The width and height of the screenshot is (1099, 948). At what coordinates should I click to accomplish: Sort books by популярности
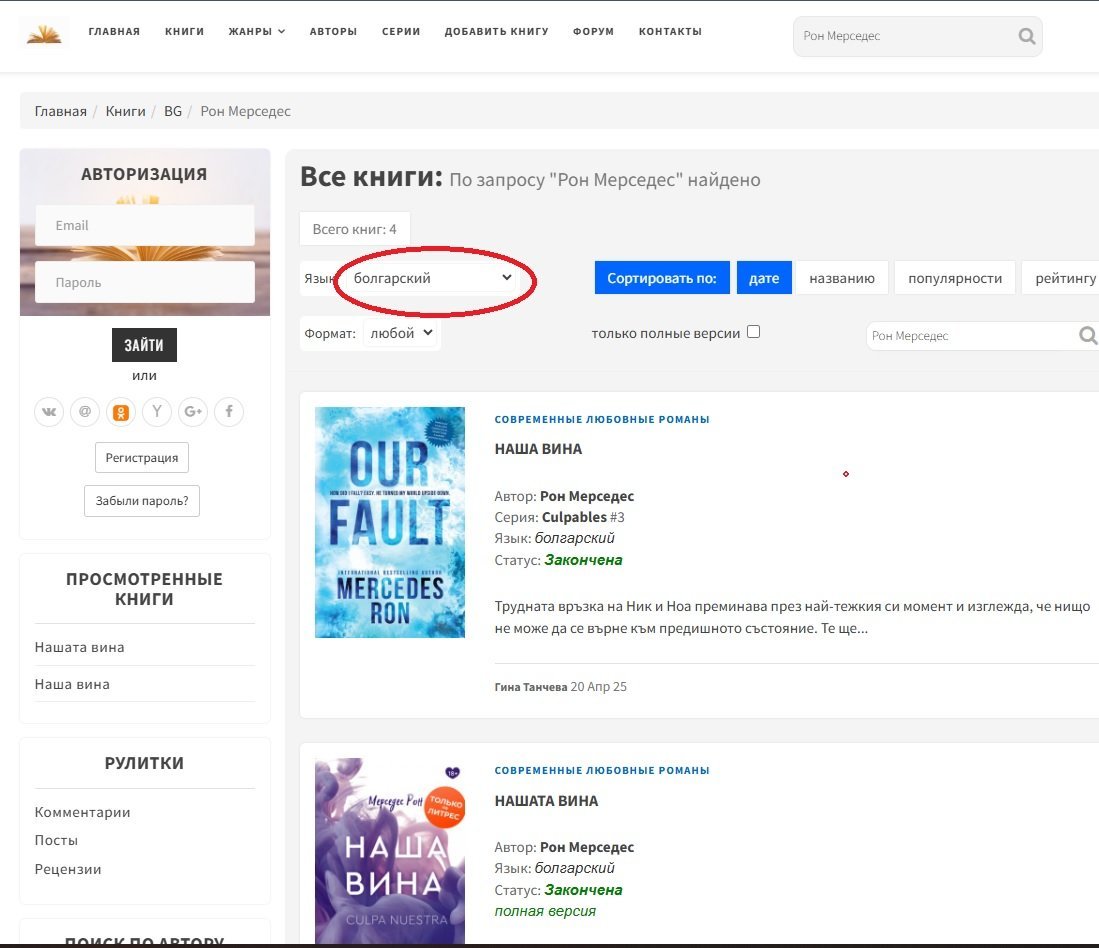pyautogui.click(x=954, y=278)
